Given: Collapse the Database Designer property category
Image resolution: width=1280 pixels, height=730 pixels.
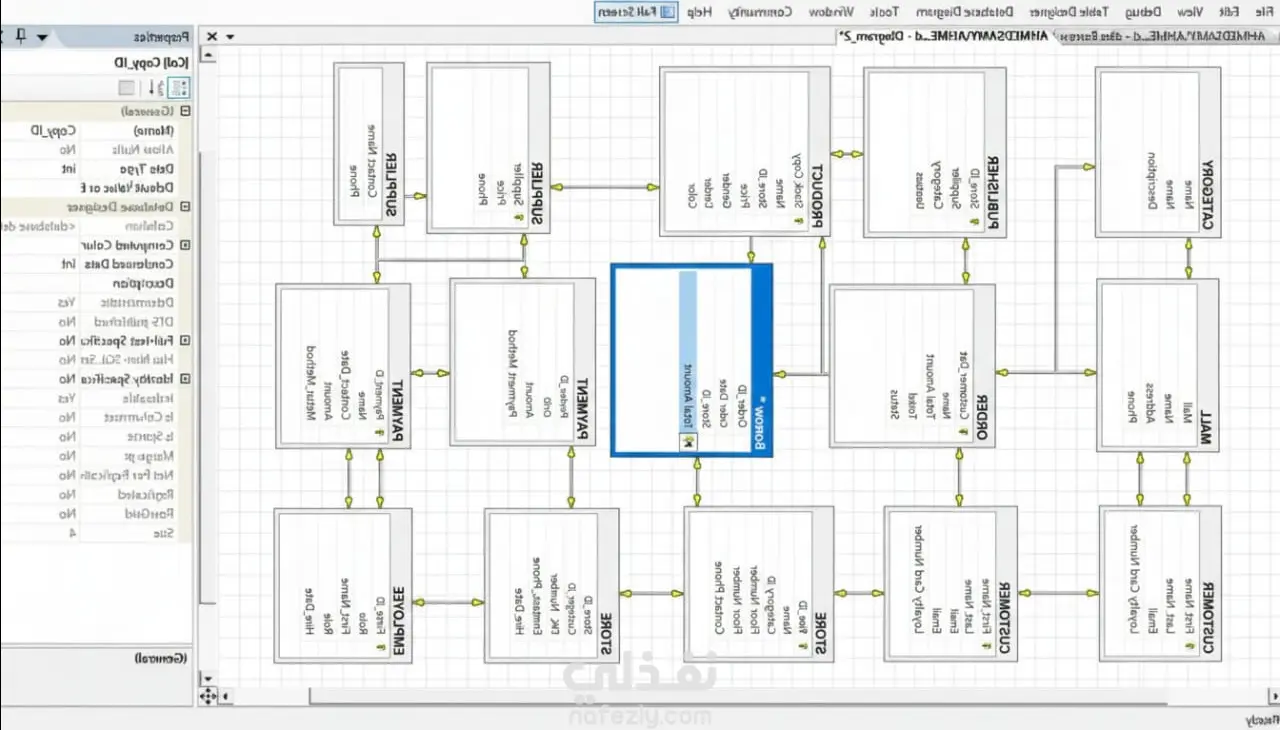Looking at the screenshot, I should tap(185, 207).
